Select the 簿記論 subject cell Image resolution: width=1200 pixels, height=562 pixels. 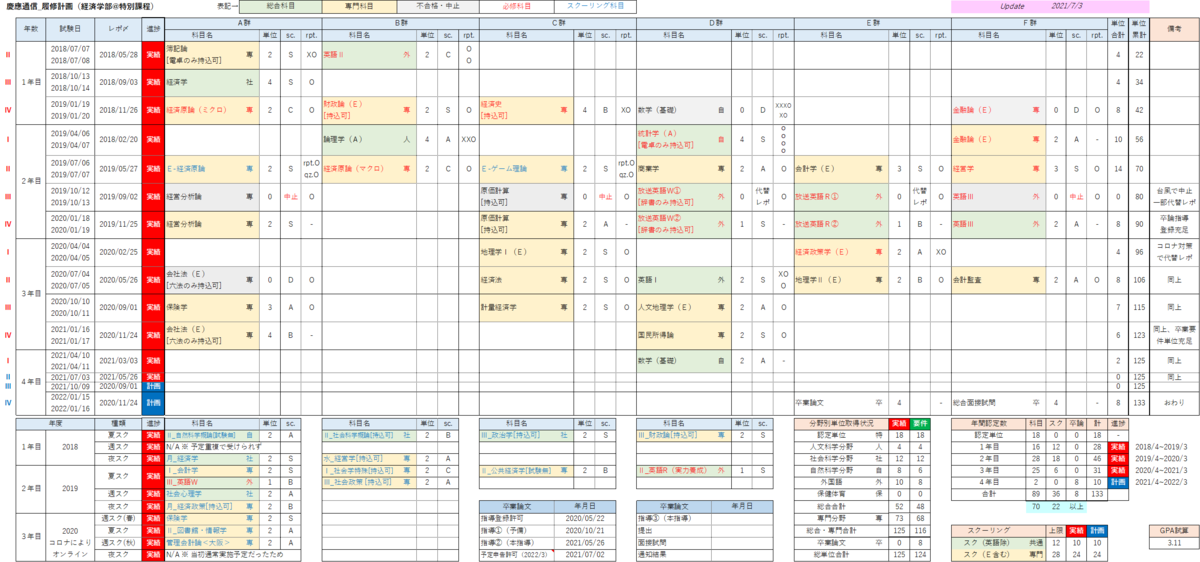(x=211, y=53)
